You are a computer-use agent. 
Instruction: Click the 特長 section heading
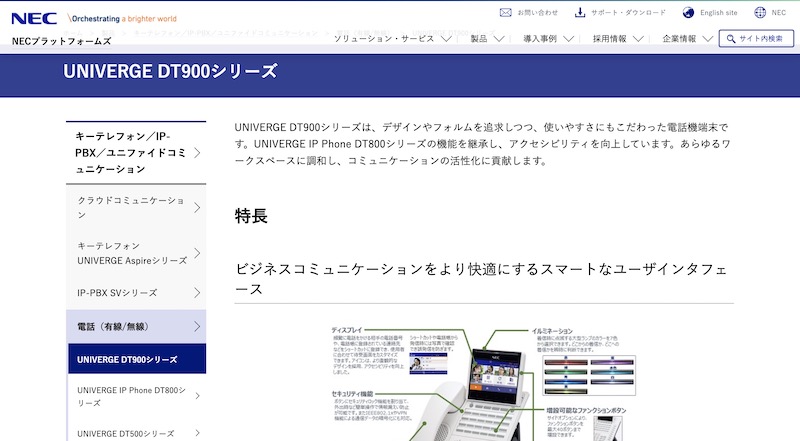click(x=251, y=215)
